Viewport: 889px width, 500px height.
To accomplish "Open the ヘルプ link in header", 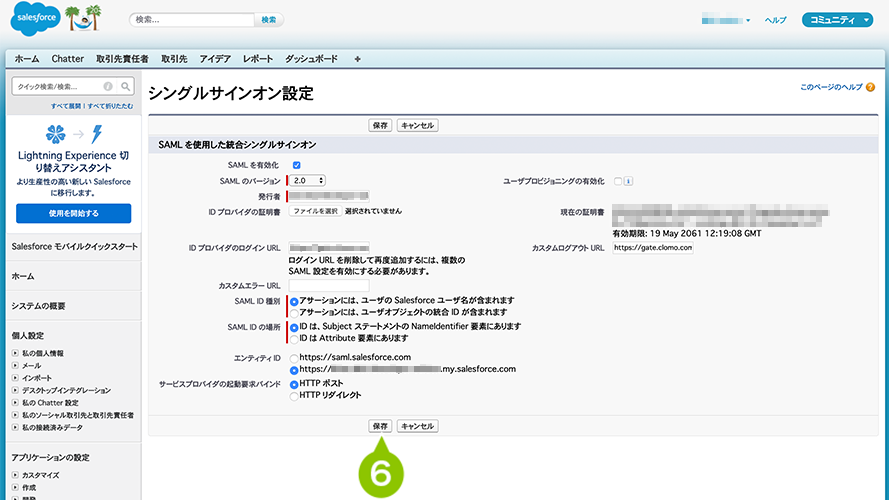I will click(775, 20).
